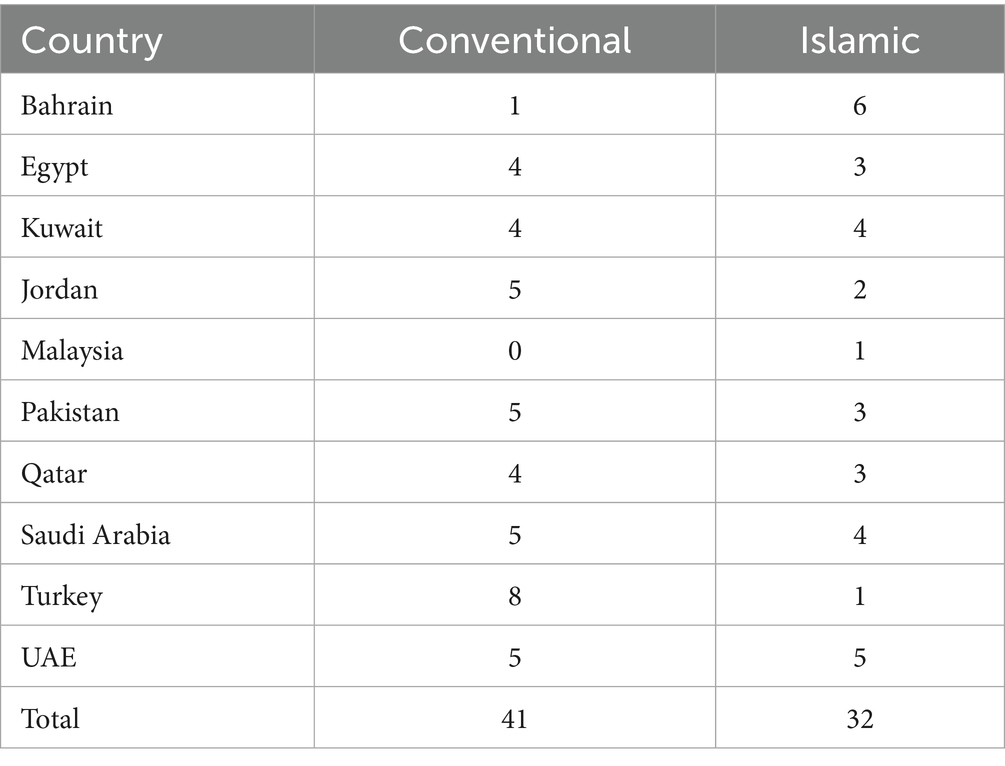Select the Pakistan row label
This screenshot has width=1005, height=766.
70,412
